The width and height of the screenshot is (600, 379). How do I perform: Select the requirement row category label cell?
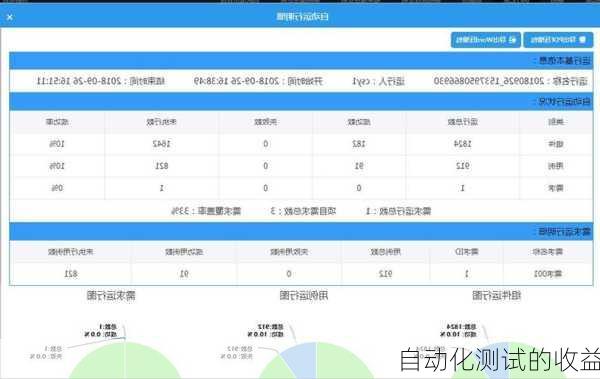pos(556,188)
